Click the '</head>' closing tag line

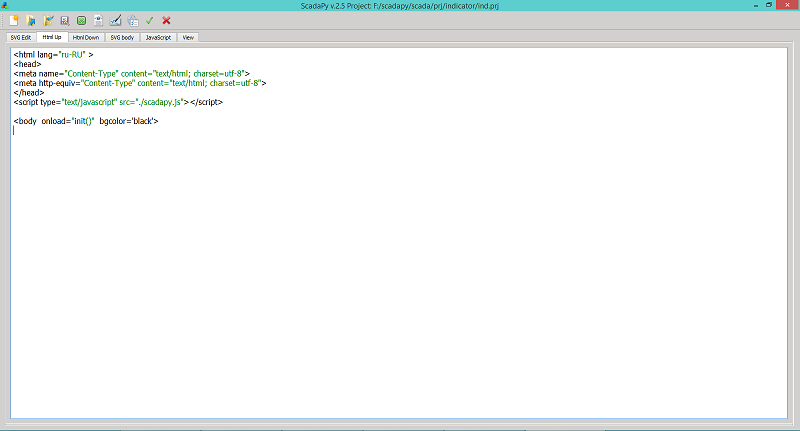pyautogui.click(x=29, y=93)
